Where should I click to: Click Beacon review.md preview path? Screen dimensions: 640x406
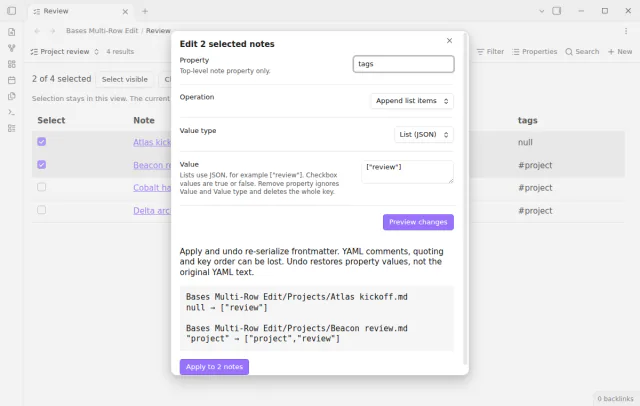pyautogui.click(x=296, y=328)
